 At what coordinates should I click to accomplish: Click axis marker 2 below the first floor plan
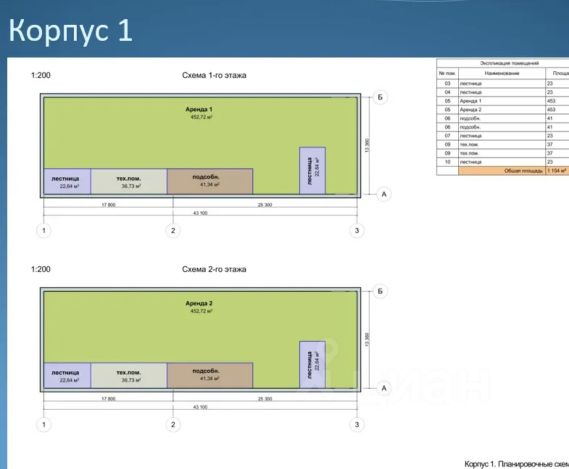(x=173, y=231)
